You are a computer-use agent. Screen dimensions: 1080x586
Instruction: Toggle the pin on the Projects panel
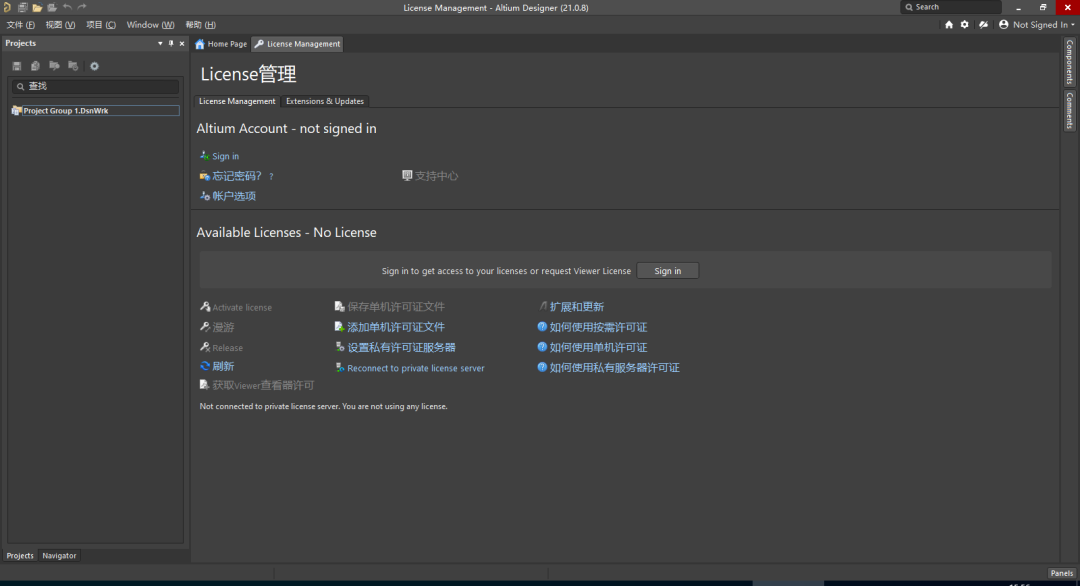tap(169, 42)
